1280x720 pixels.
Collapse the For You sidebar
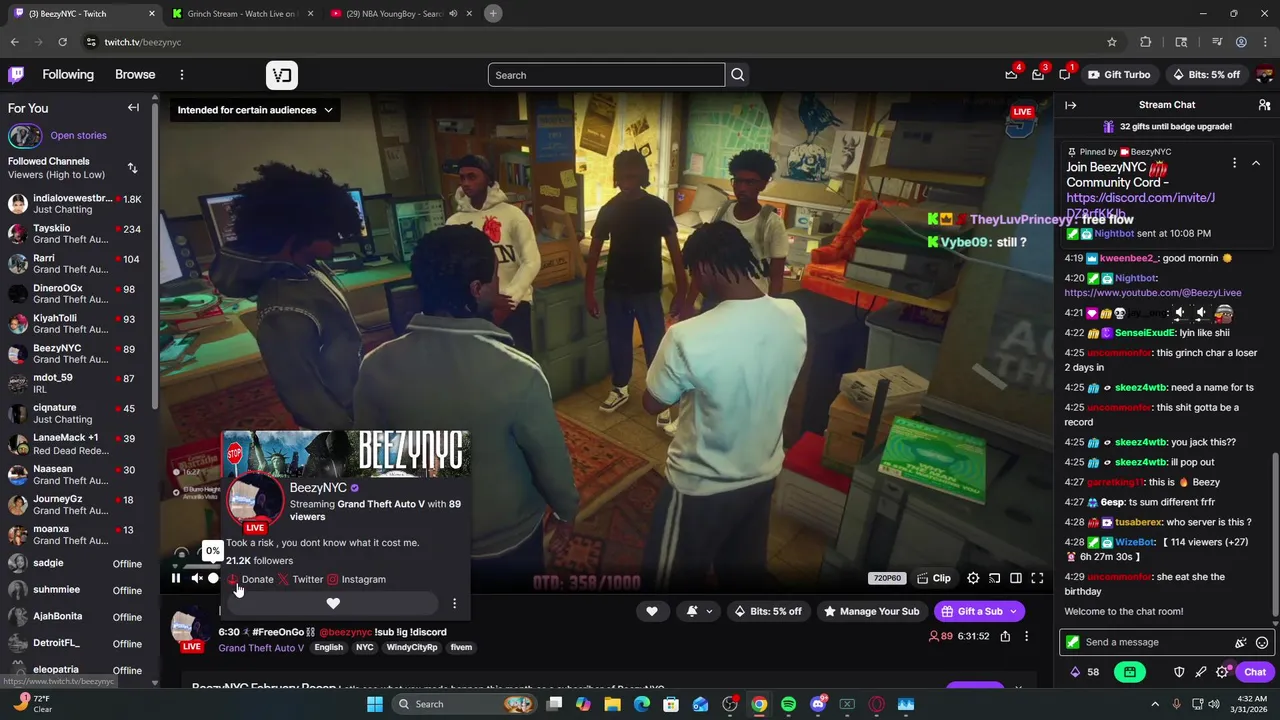[x=133, y=108]
